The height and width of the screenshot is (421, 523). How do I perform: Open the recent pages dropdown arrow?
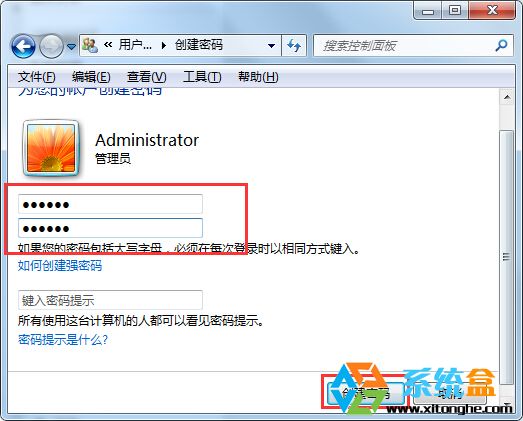tap(71, 46)
